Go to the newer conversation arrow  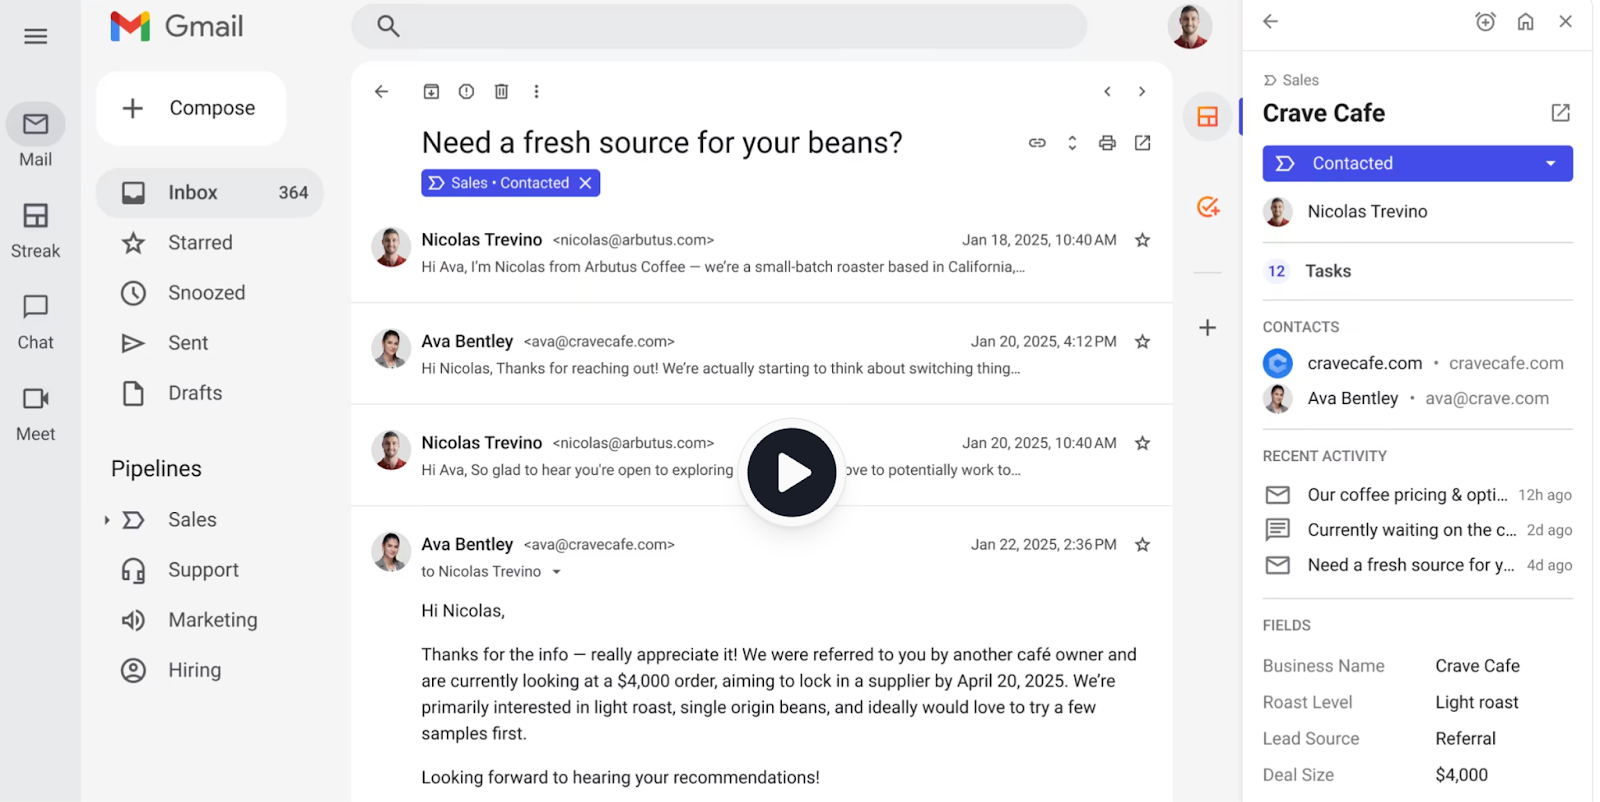click(1107, 91)
